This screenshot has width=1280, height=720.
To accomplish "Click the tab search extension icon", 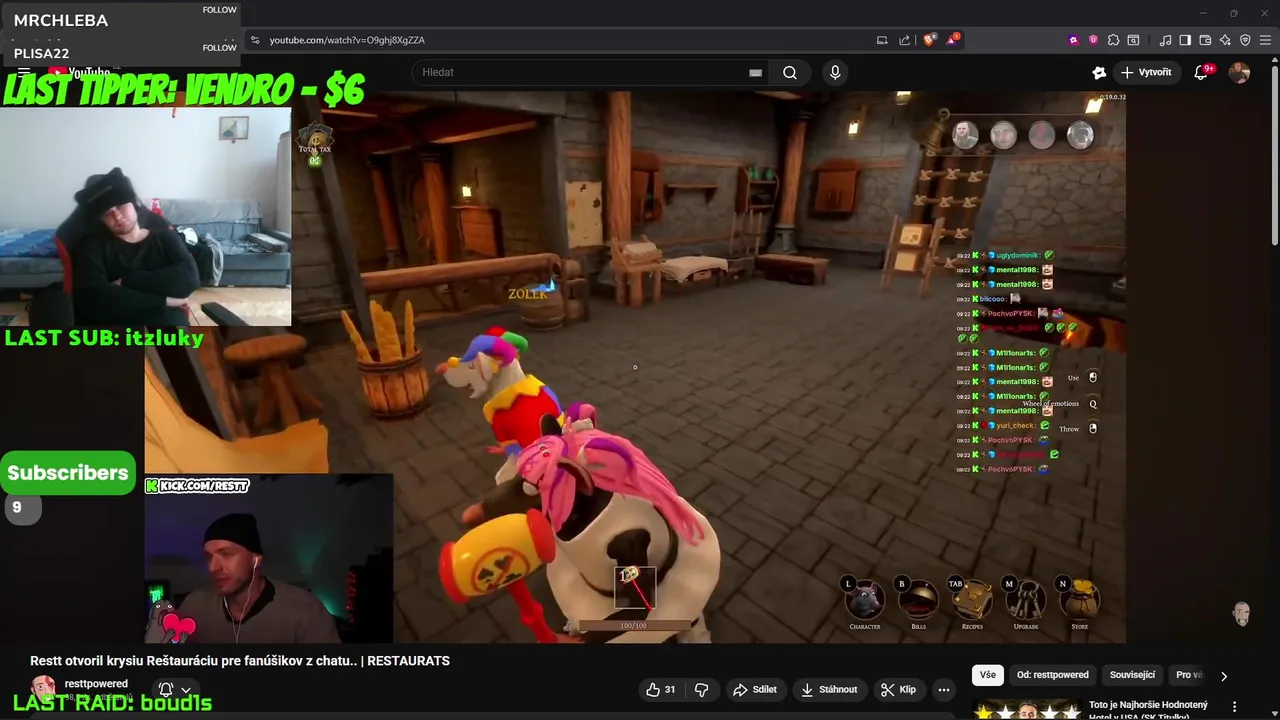I will coord(1133,40).
